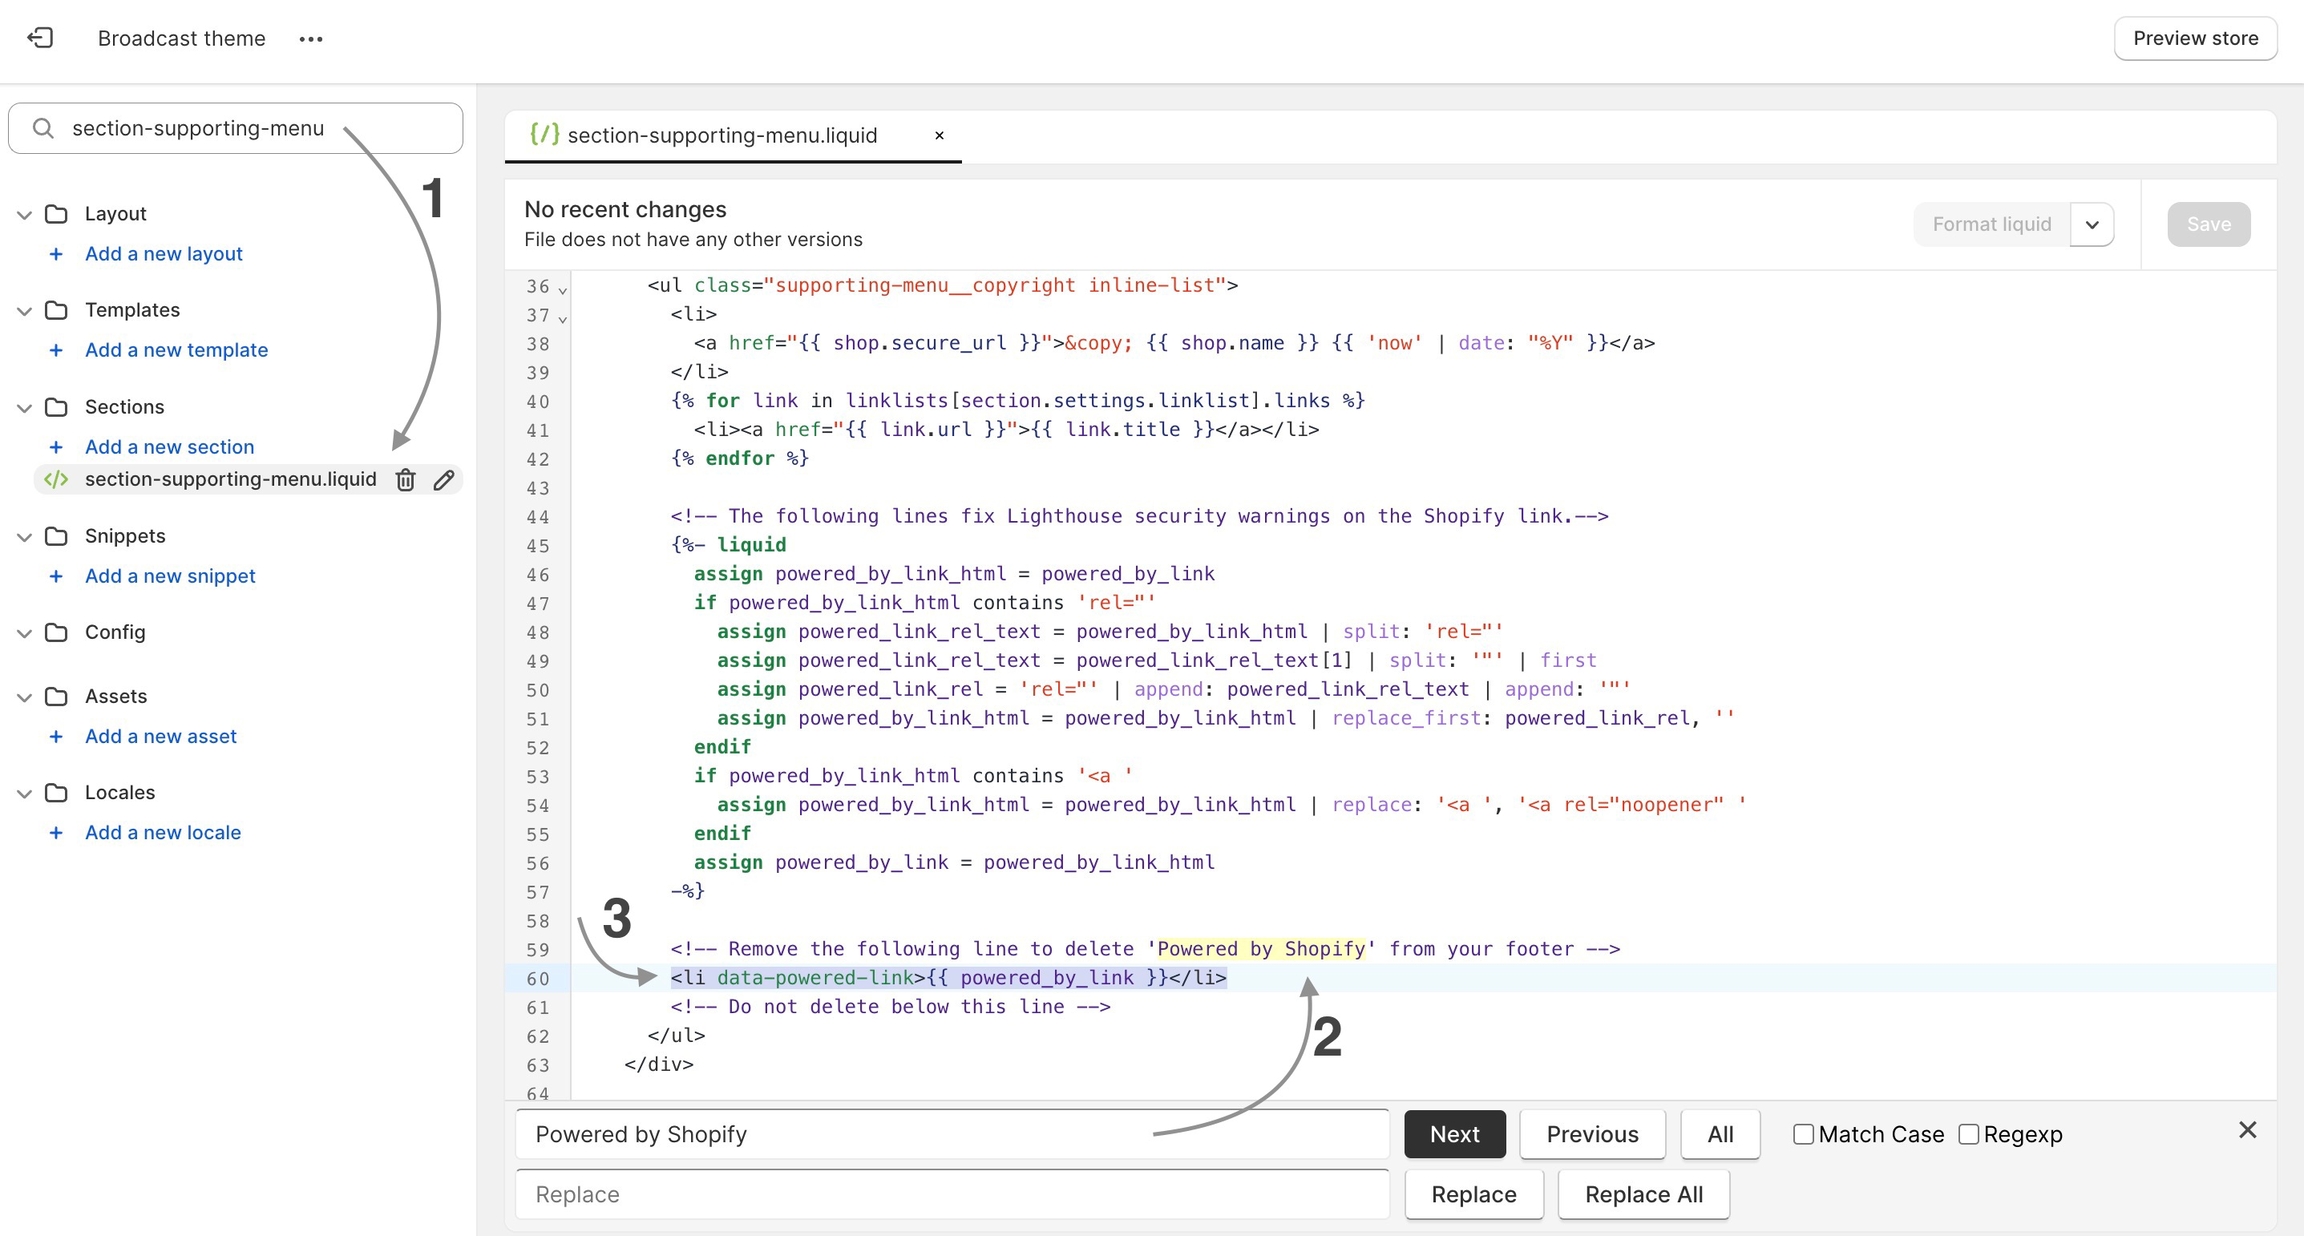2304x1236 pixels.
Task: Open section-supporting-menu.liquid in the file tree
Action: pyautogui.click(x=230, y=480)
